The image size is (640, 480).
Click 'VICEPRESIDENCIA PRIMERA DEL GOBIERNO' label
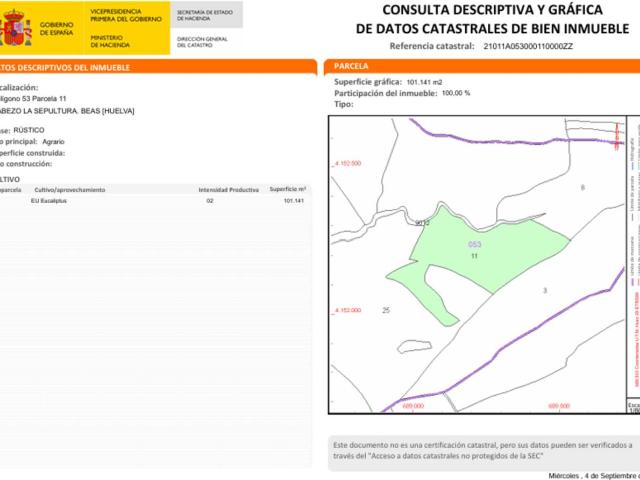pyautogui.click(x=126, y=15)
